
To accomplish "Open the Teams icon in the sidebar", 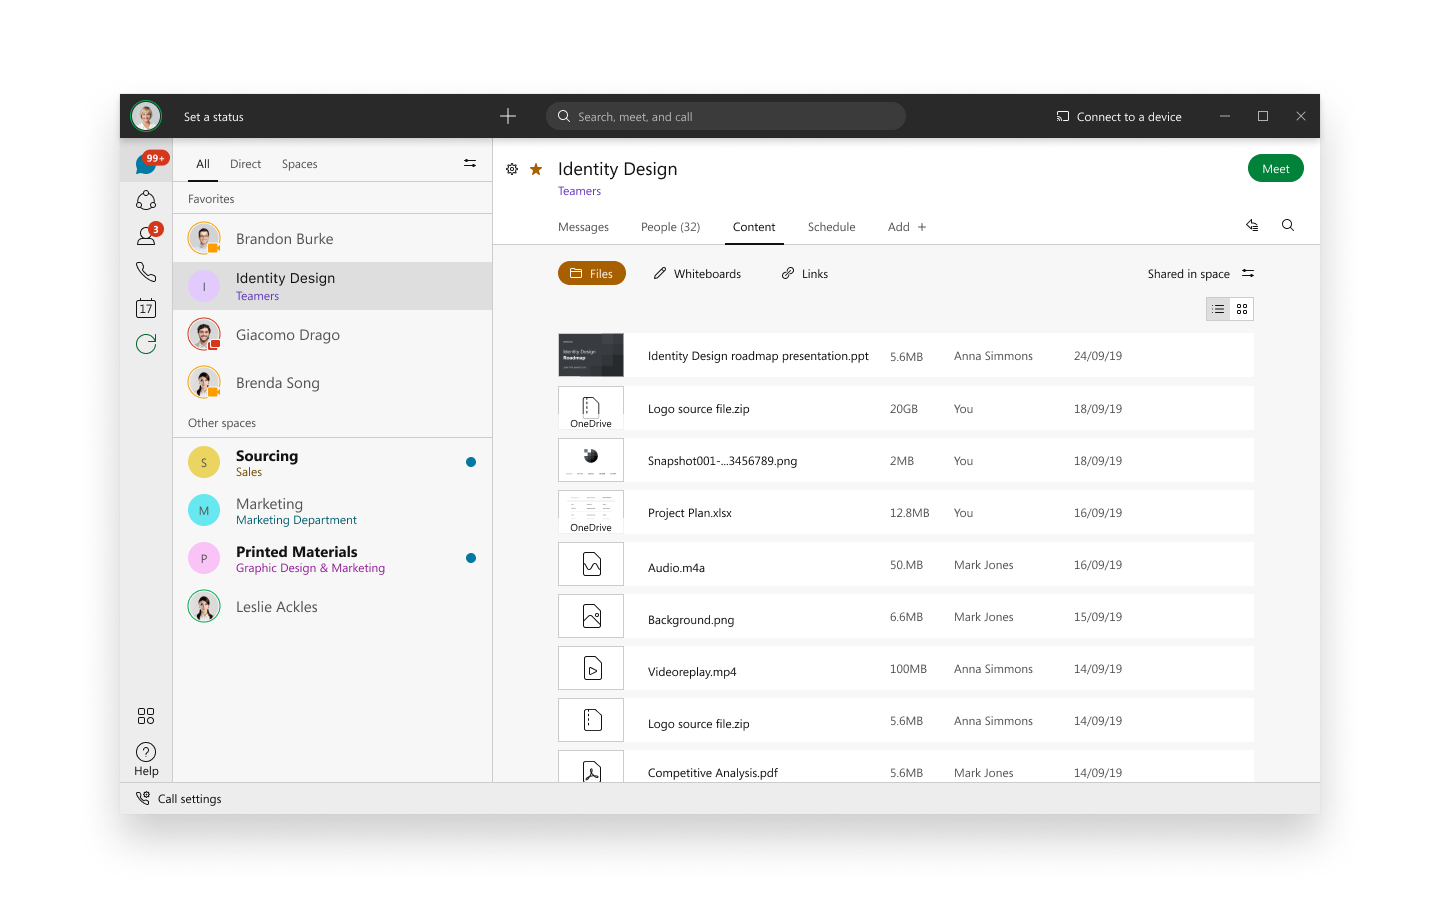I will point(146,200).
